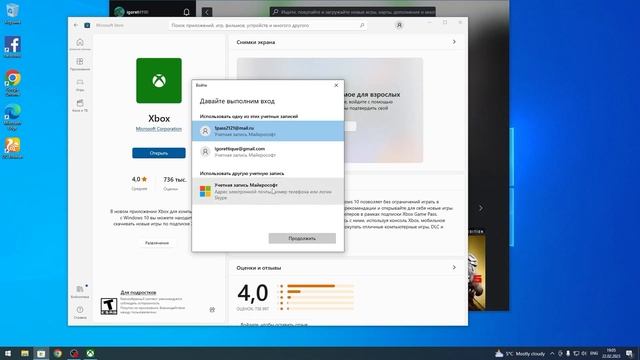Click the notification bell in Xbox window
This screenshot has height=360, width=640.
point(187,12)
